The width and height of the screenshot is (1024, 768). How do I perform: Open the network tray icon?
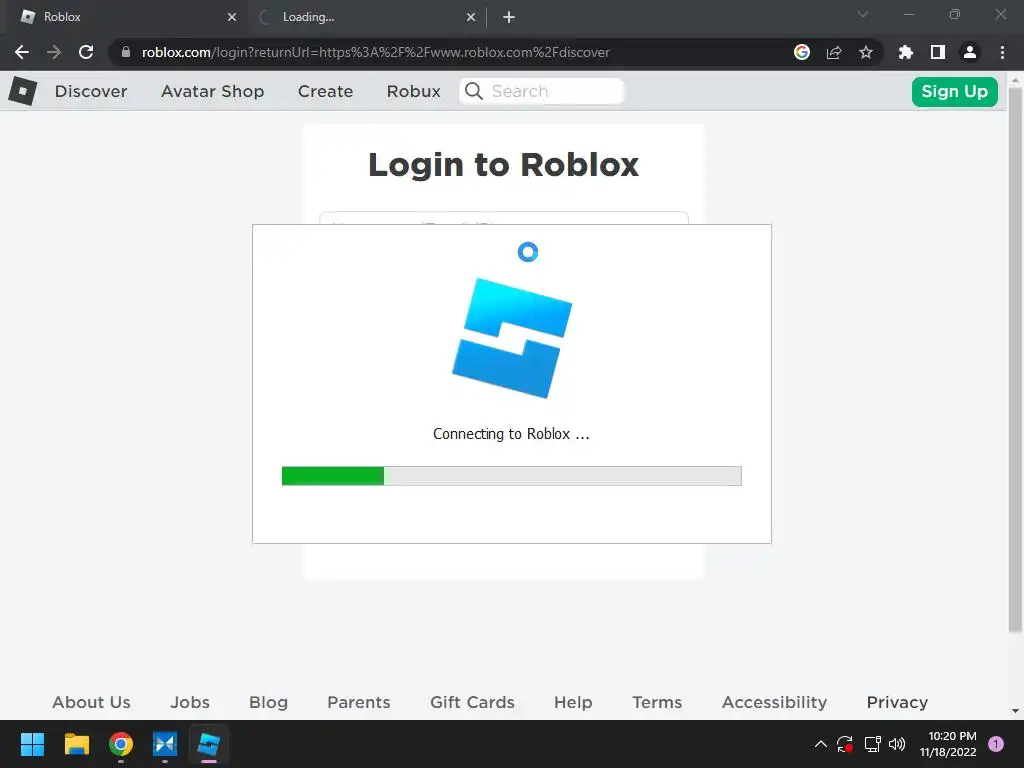click(872, 744)
